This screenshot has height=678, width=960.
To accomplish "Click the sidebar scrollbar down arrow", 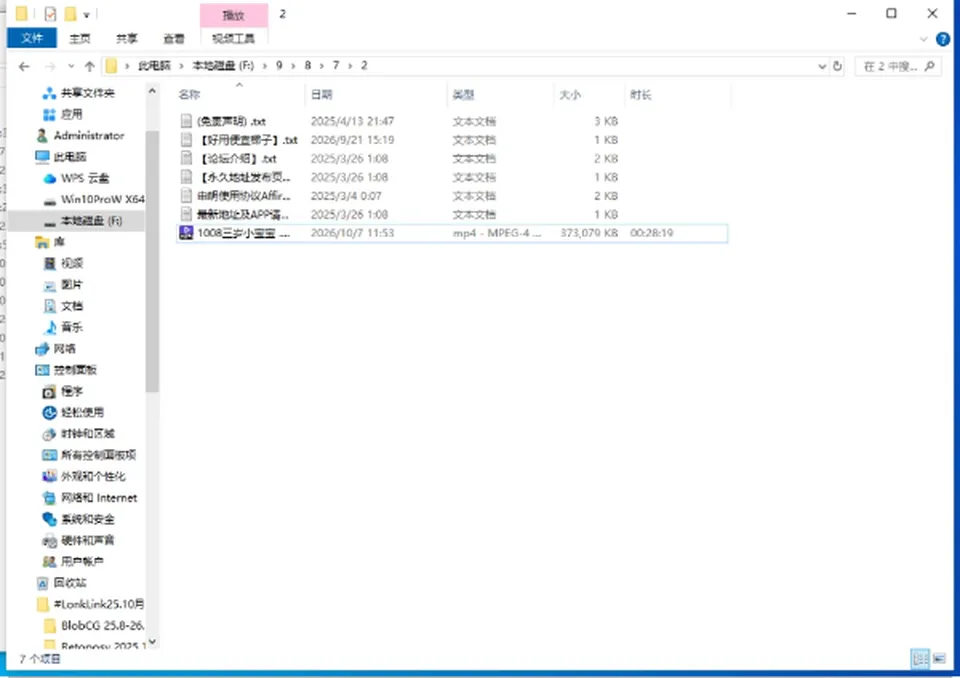I will [152, 641].
